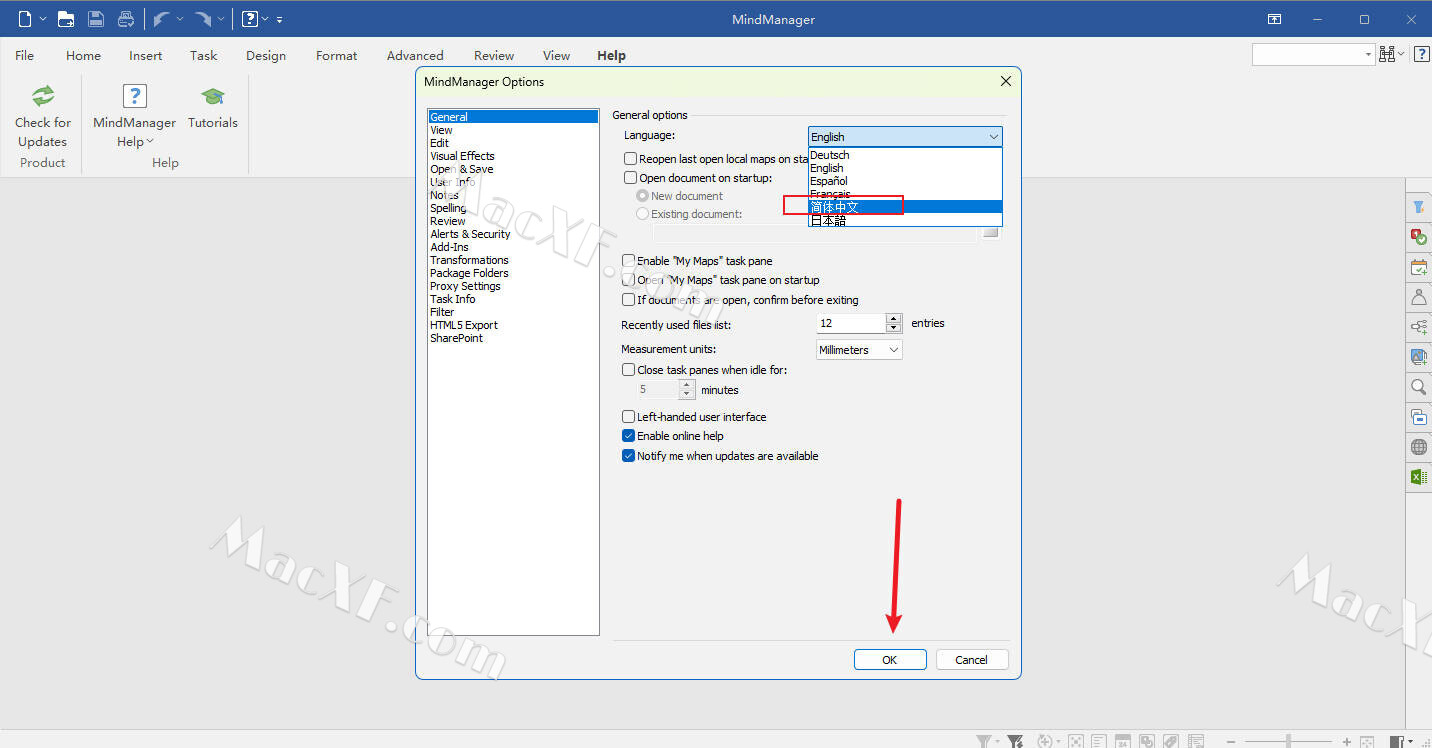Open the Measurement units Millimeters dropdown
Image resolution: width=1432 pixels, height=748 pixels.
(859, 350)
